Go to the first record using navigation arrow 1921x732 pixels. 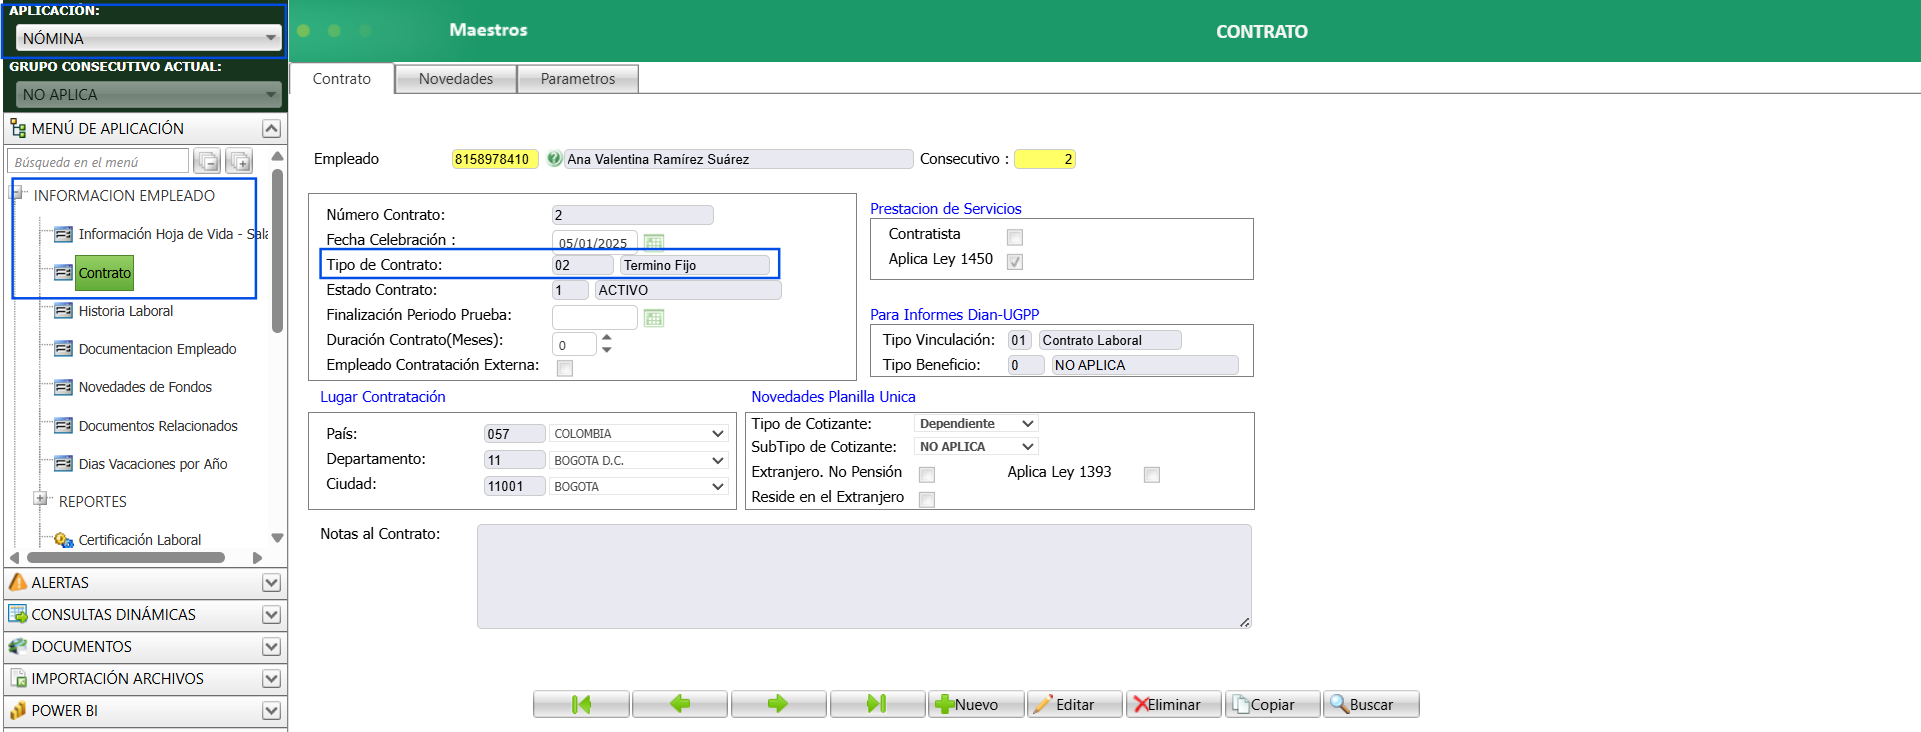click(x=581, y=704)
